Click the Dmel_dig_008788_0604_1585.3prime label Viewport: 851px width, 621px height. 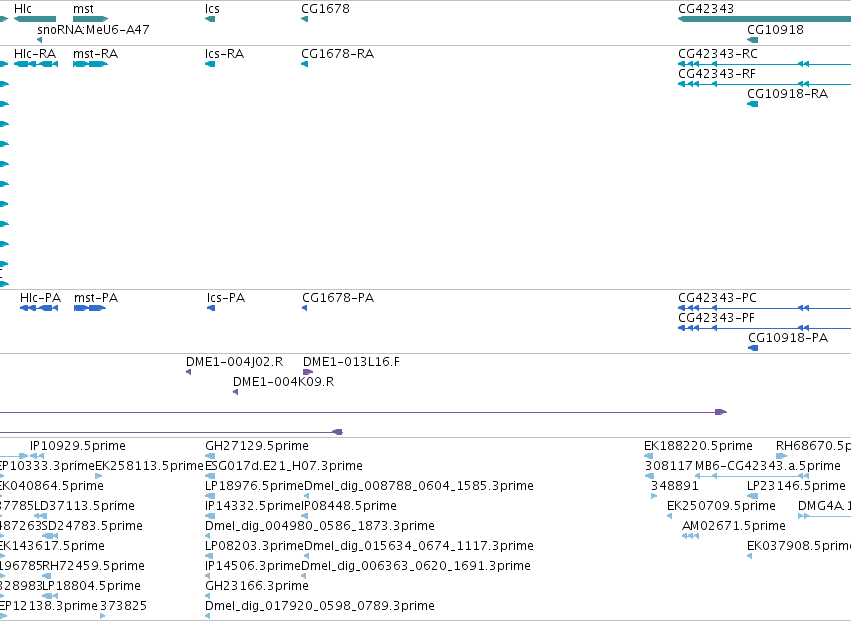(x=418, y=486)
